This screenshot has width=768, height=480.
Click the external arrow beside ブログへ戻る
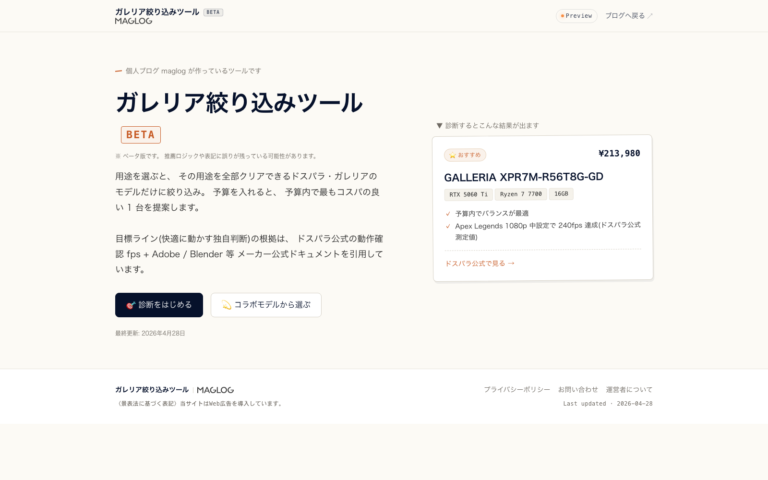pos(650,16)
